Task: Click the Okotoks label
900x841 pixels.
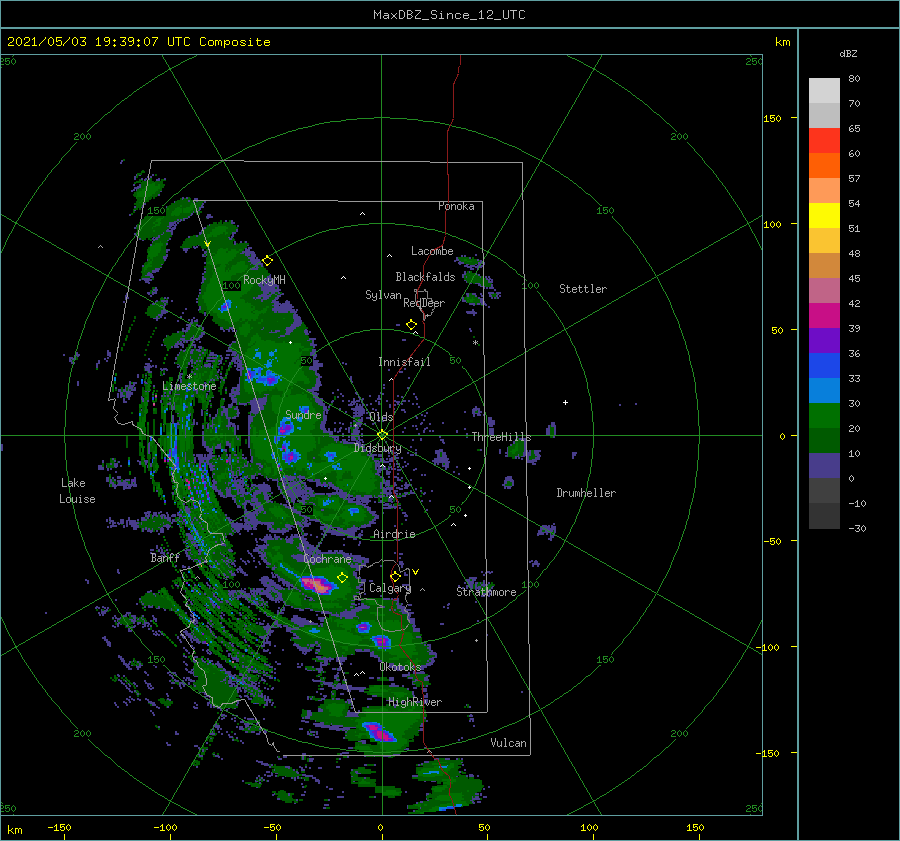Action: point(400,666)
